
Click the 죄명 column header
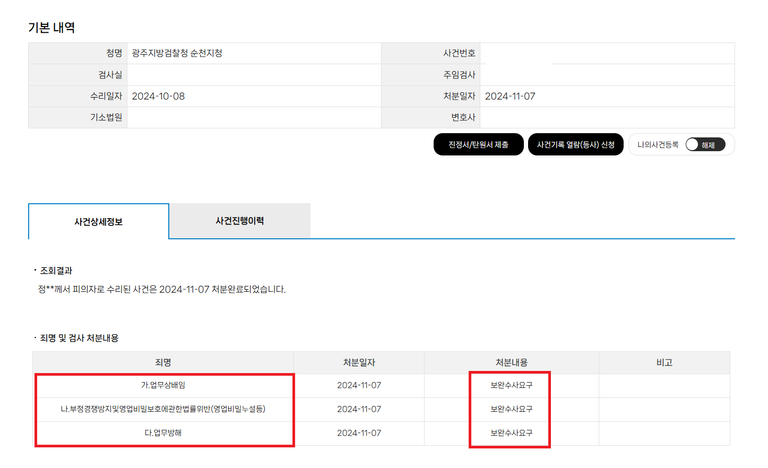[x=164, y=361]
